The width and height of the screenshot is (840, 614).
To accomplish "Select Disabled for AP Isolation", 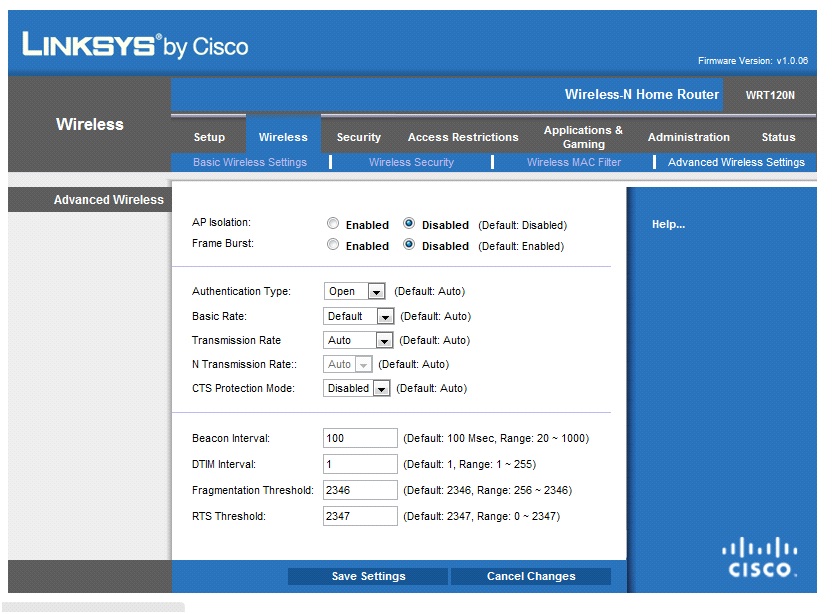I will pyautogui.click(x=409, y=224).
